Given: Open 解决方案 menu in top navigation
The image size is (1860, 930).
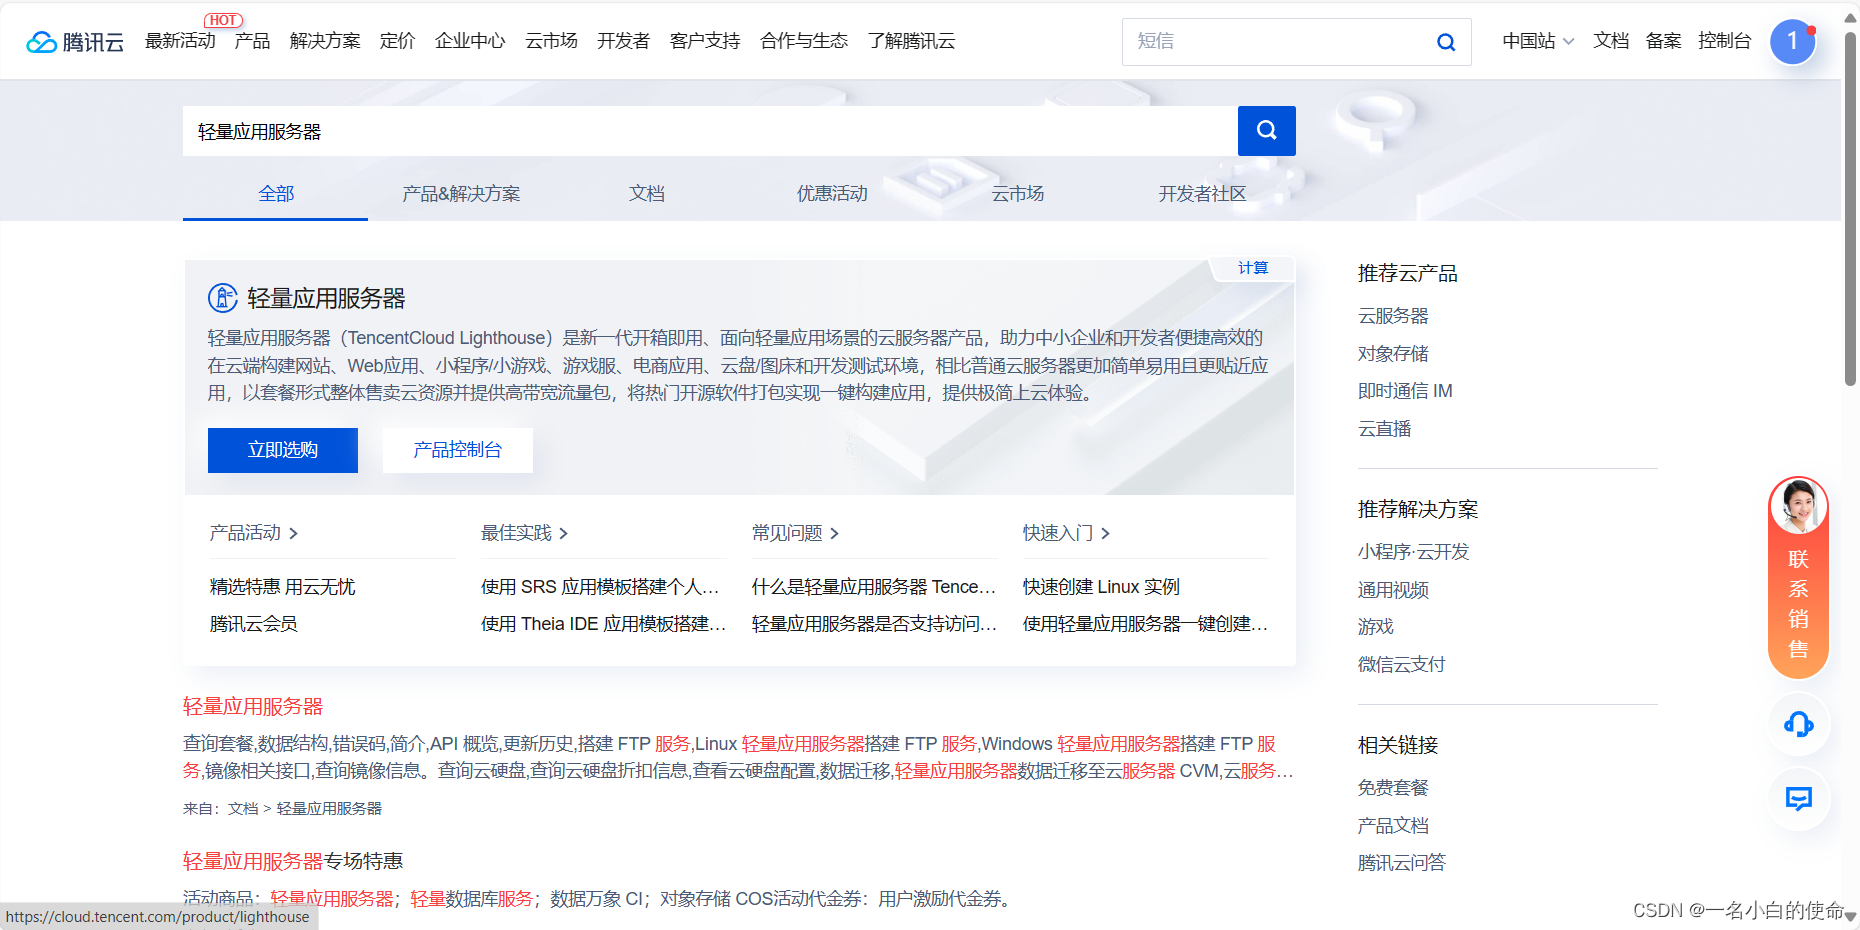Looking at the screenshot, I should pos(325,41).
